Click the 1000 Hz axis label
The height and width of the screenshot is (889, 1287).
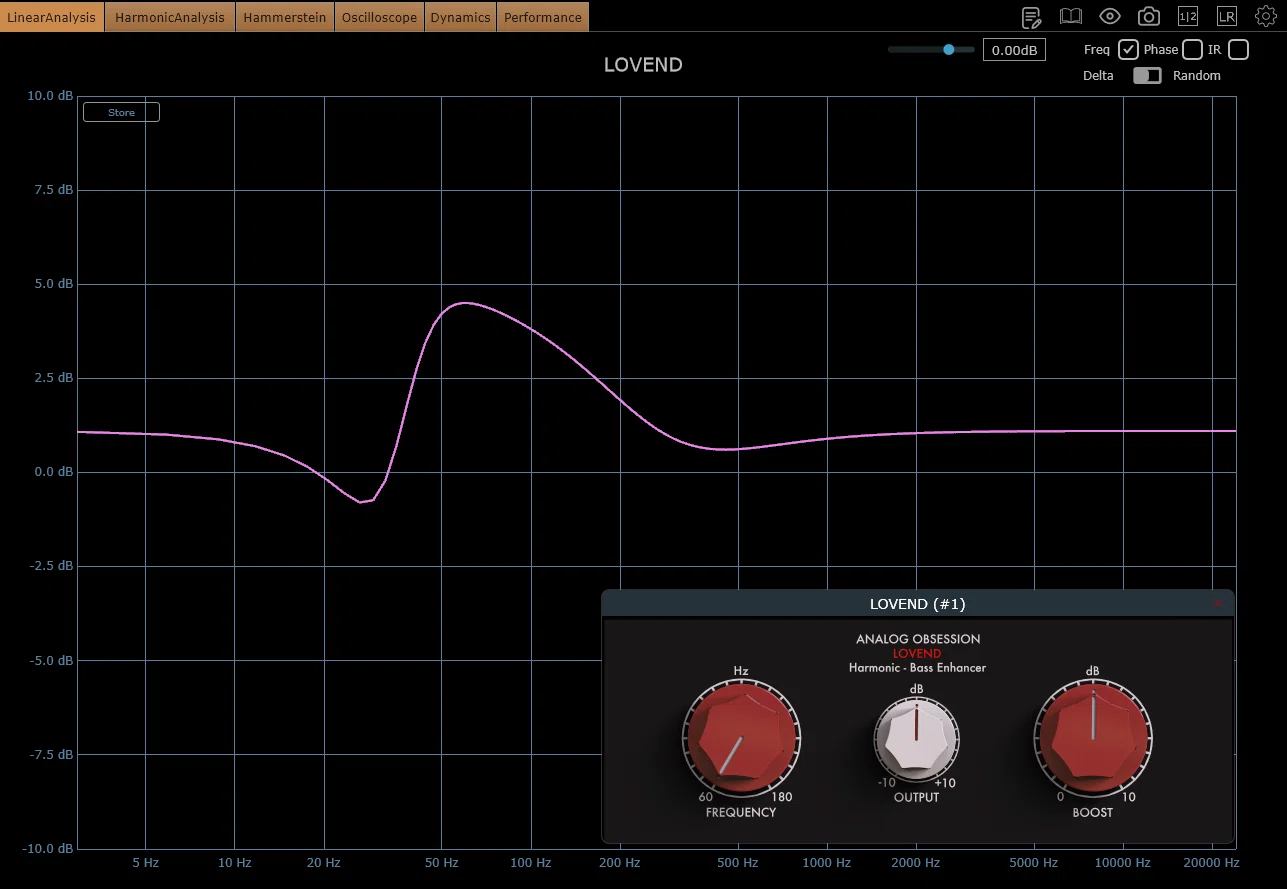pos(825,862)
